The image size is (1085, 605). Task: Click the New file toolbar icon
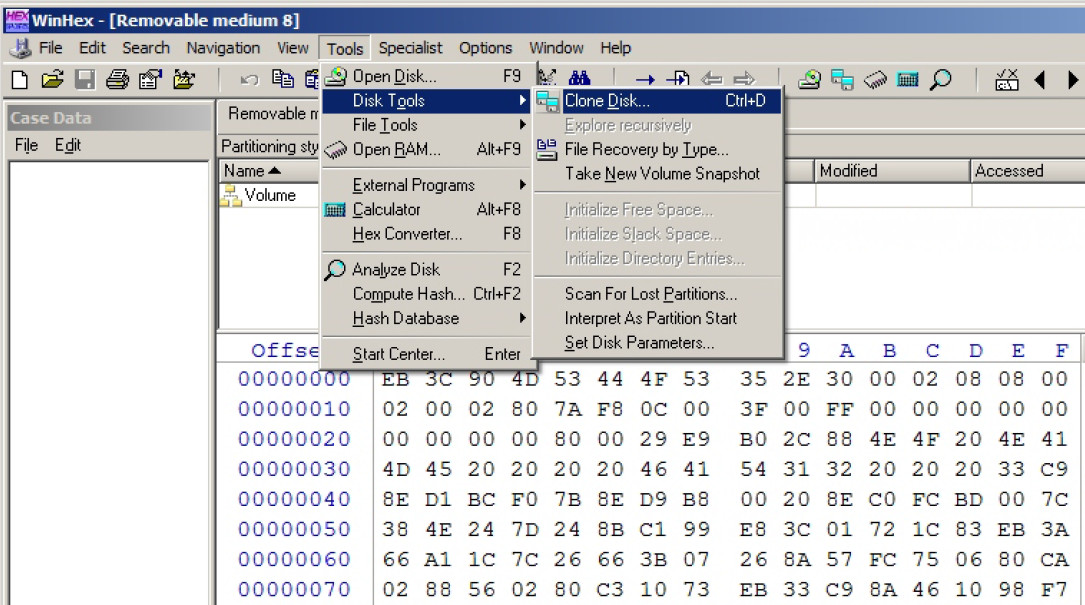pyautogui.click(x=20, y=80)
